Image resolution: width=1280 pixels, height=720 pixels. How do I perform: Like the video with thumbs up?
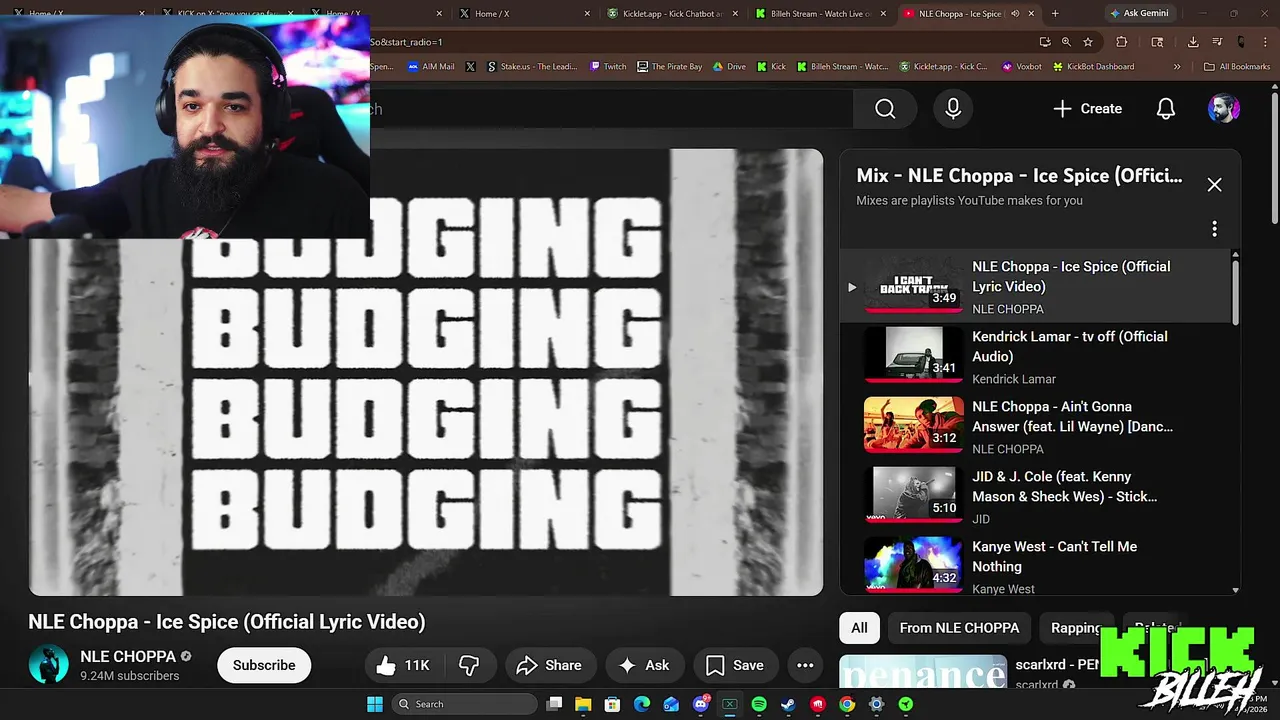(403, 665)
